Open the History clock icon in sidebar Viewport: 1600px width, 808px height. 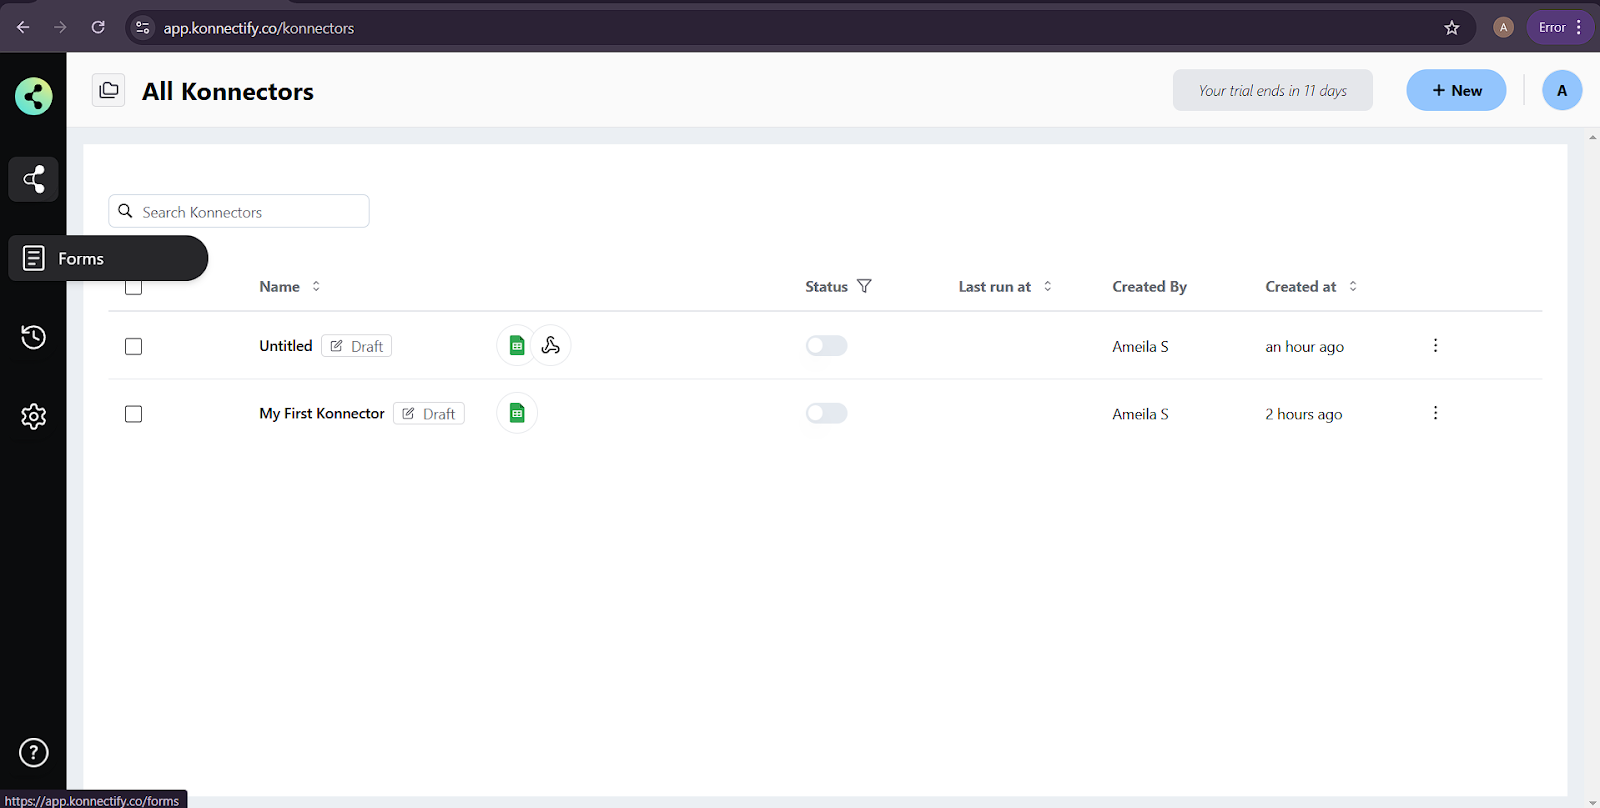click(x=33, y=337)
